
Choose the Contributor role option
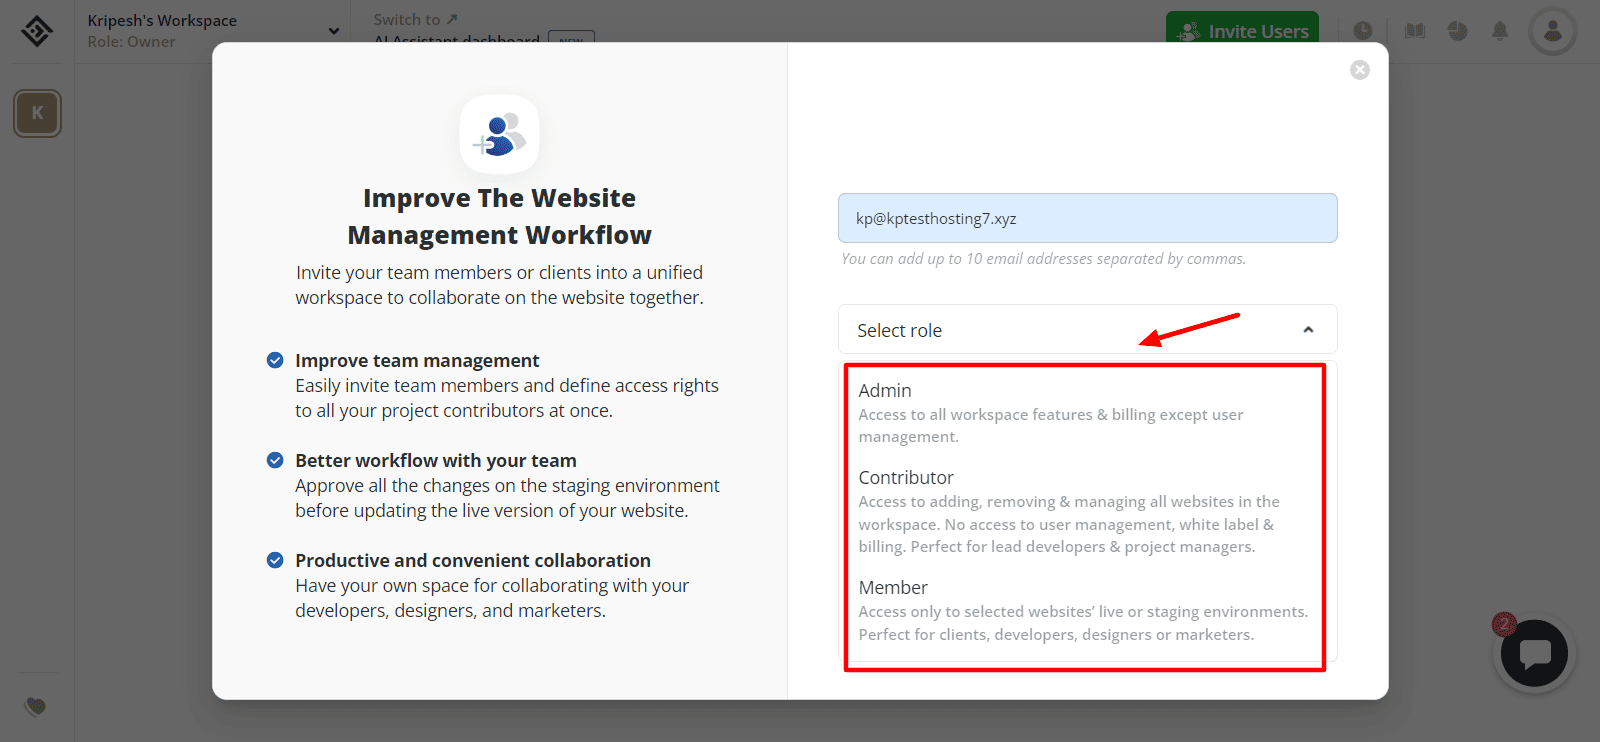click(1086, 511)
